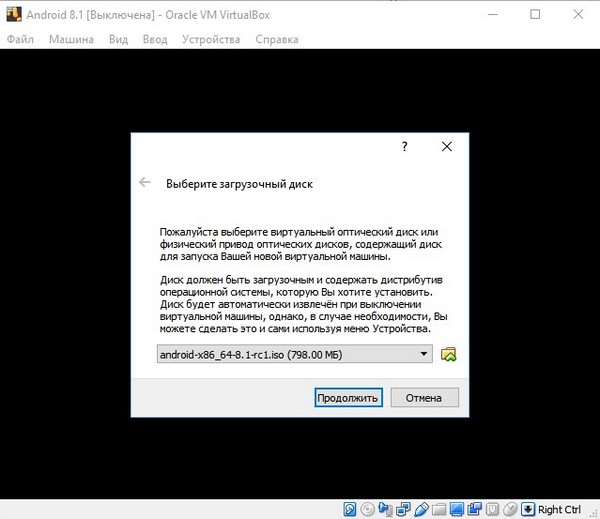
Task: Click the display status icon
Action: click(x=457, y=509)
